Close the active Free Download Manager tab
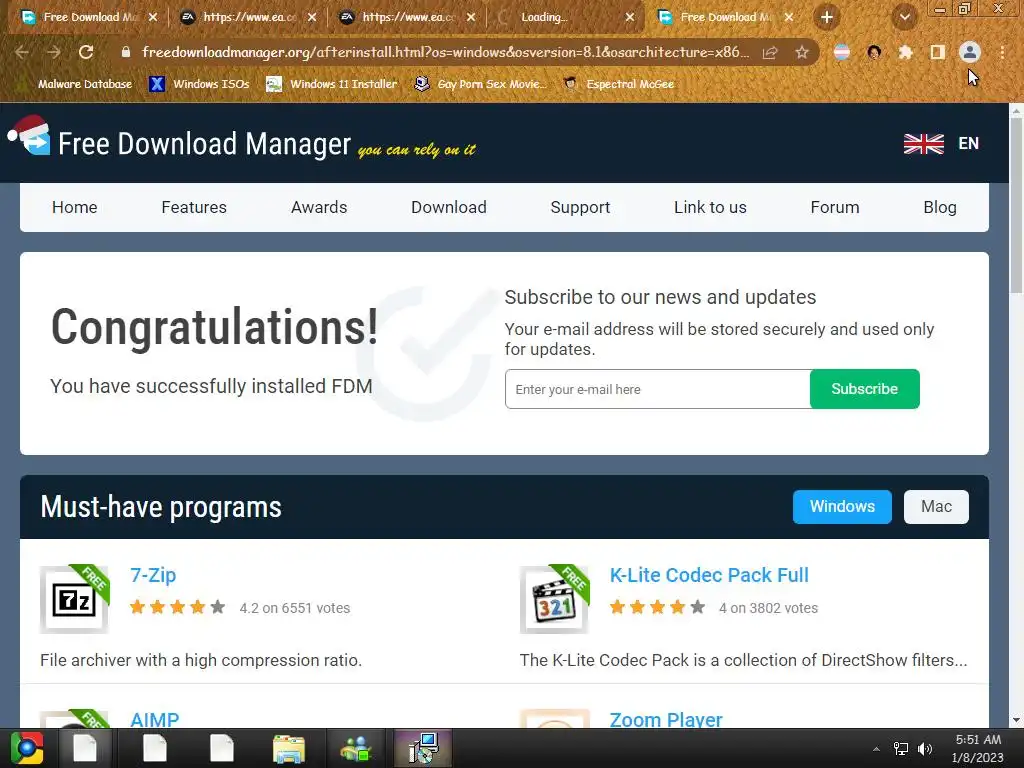Screen dimensions: 1024x768 tap(789, 17)
